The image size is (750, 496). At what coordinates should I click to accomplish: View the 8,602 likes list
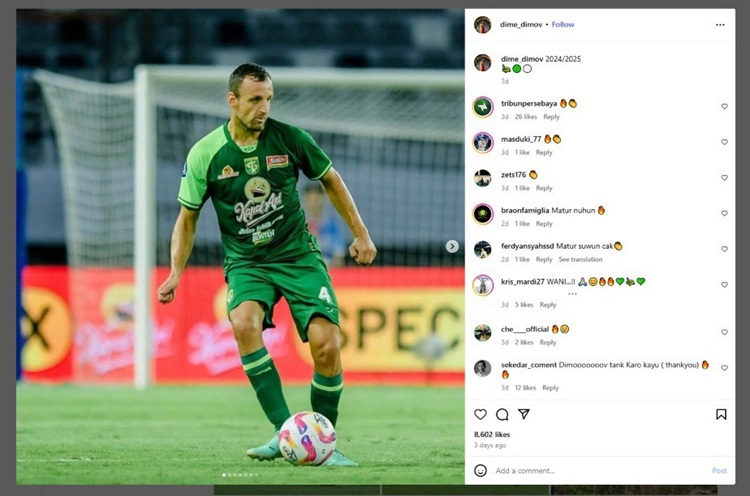[x=492, y=435]
